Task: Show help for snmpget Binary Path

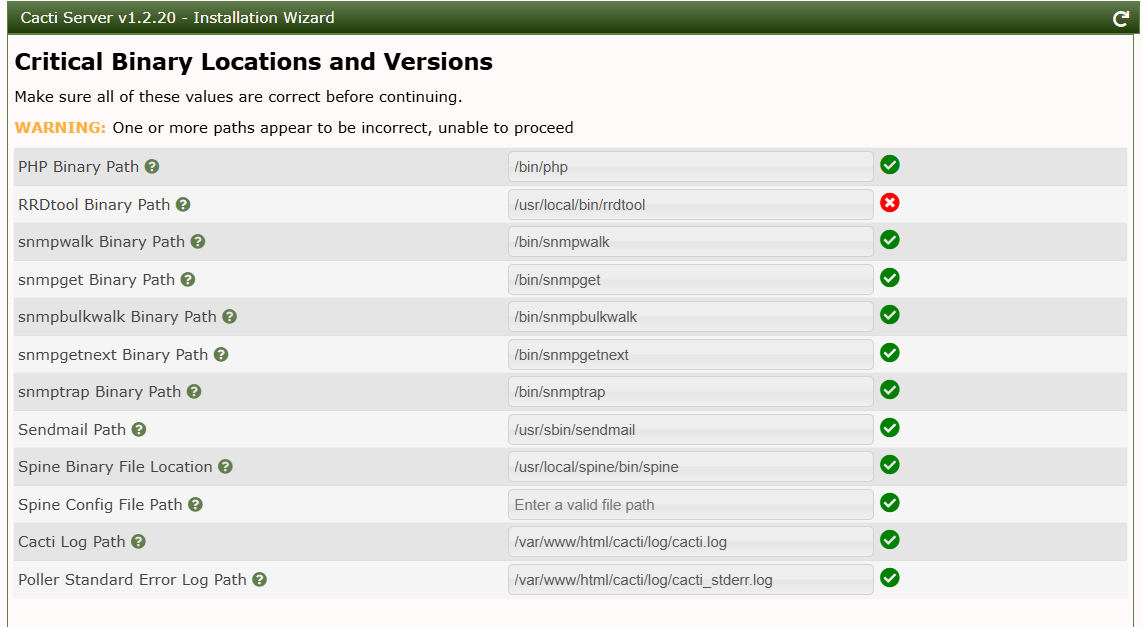Action: 188,280
